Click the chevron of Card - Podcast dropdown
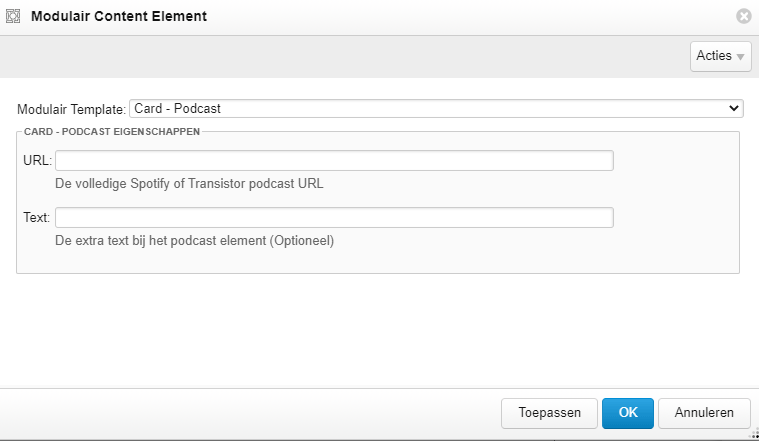The height and width of the screenshot is (441, 759). click(734, 108)
